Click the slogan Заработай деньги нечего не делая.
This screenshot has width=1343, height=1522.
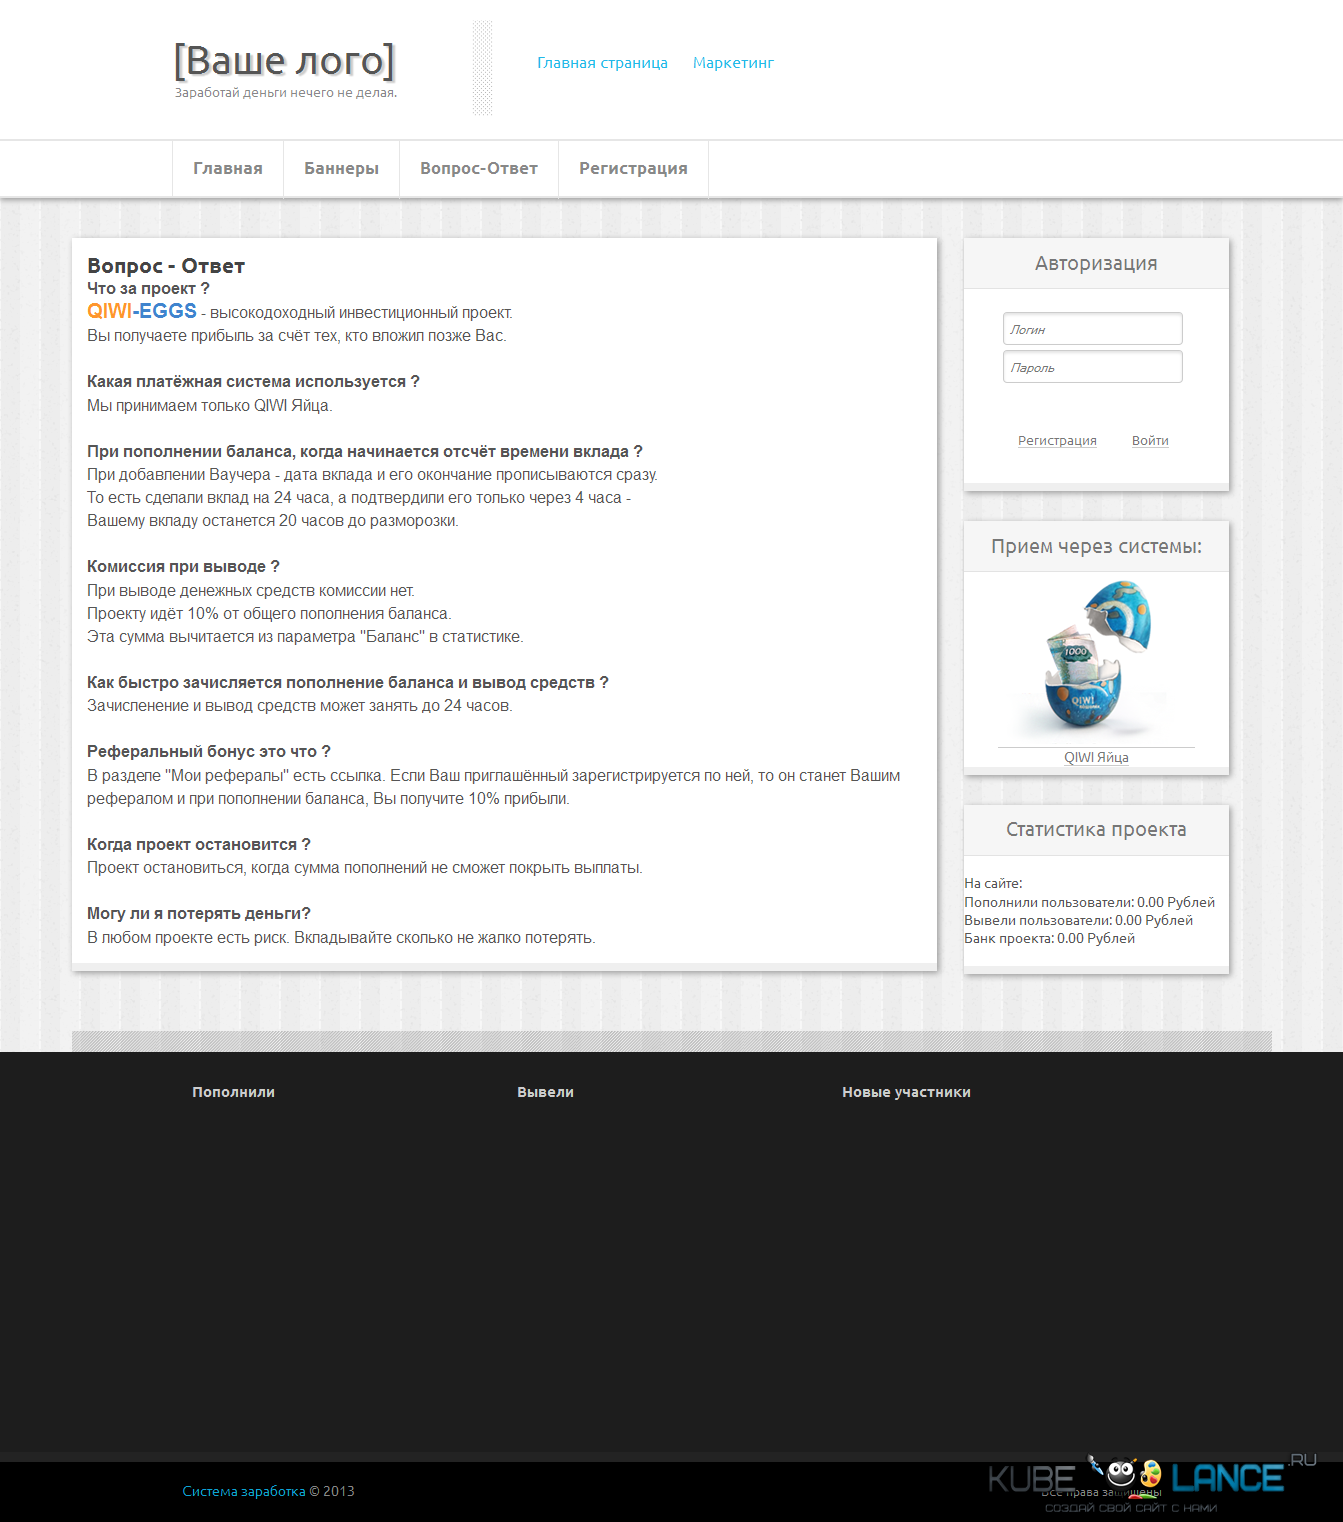click(x=286, y=93)
